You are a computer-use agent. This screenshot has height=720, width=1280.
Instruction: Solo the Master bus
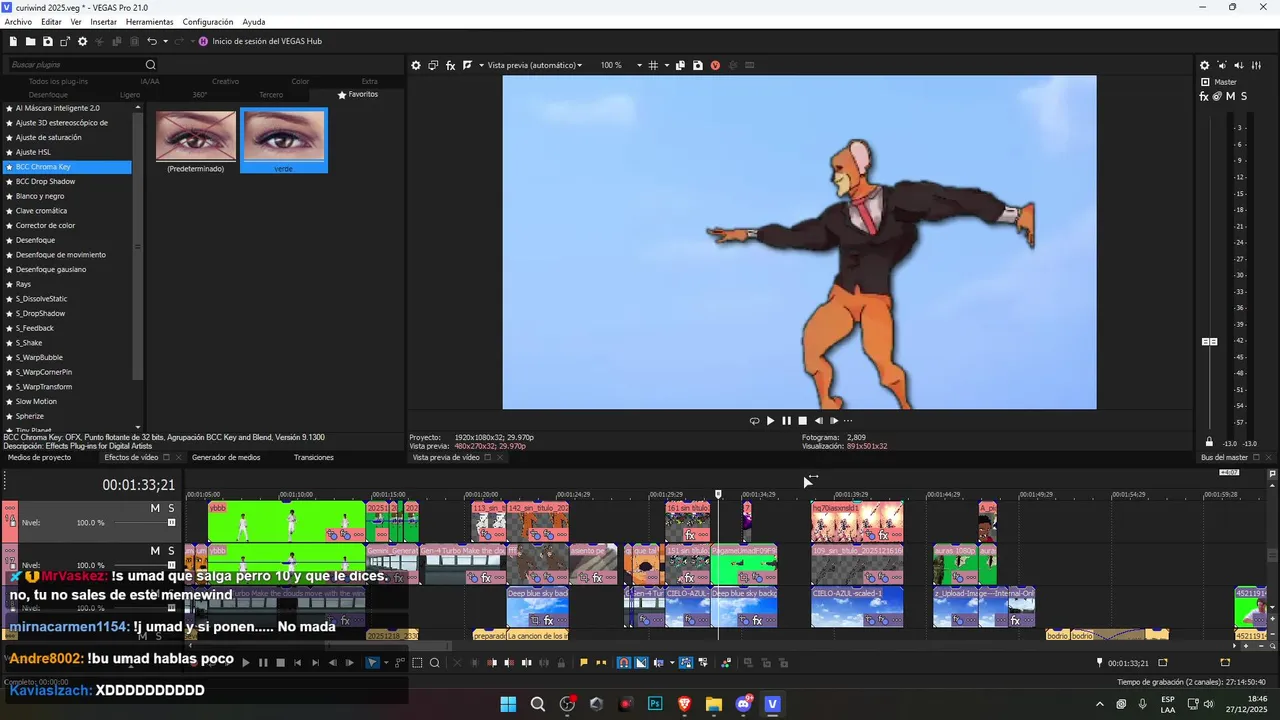pyautogui.click(x=1244, y=96)
